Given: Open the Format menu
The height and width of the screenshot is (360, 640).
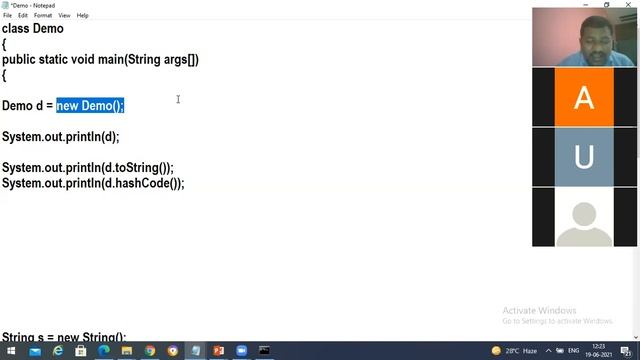Looking at the screenshot, I should [43, 16].
